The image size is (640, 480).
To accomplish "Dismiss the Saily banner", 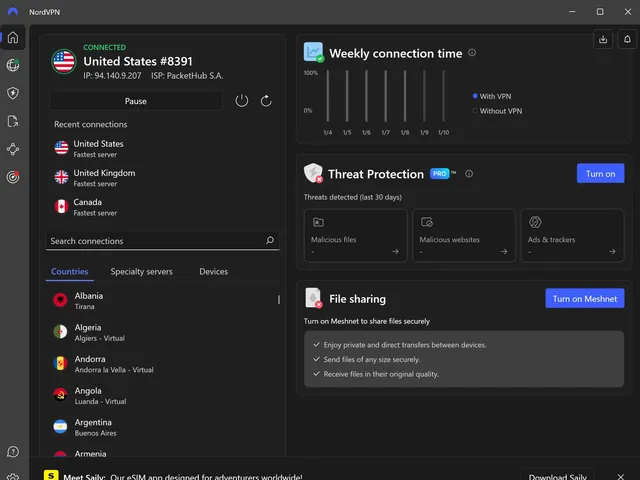I will point(620,476).
